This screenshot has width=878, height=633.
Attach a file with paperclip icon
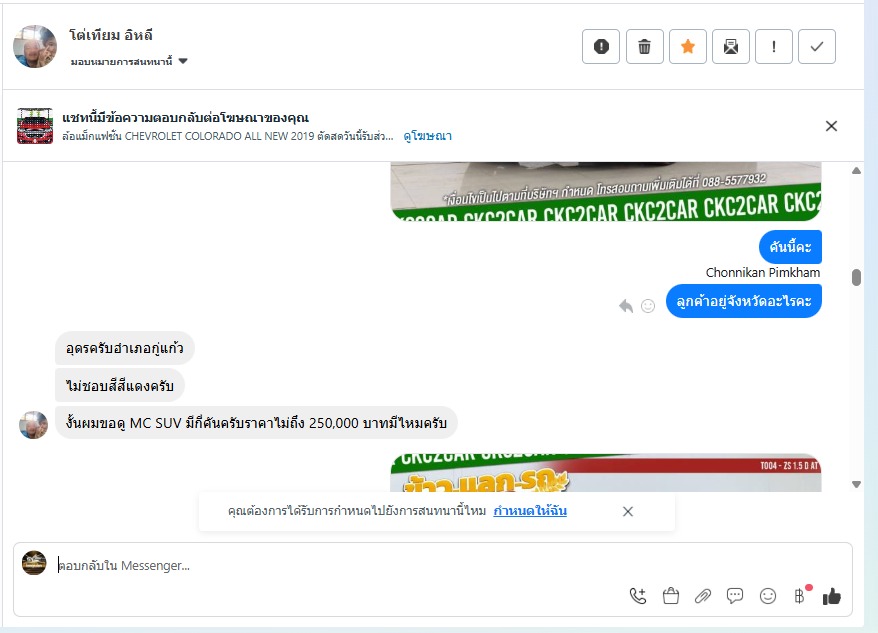pyautogui.click(x=703, y=596)
